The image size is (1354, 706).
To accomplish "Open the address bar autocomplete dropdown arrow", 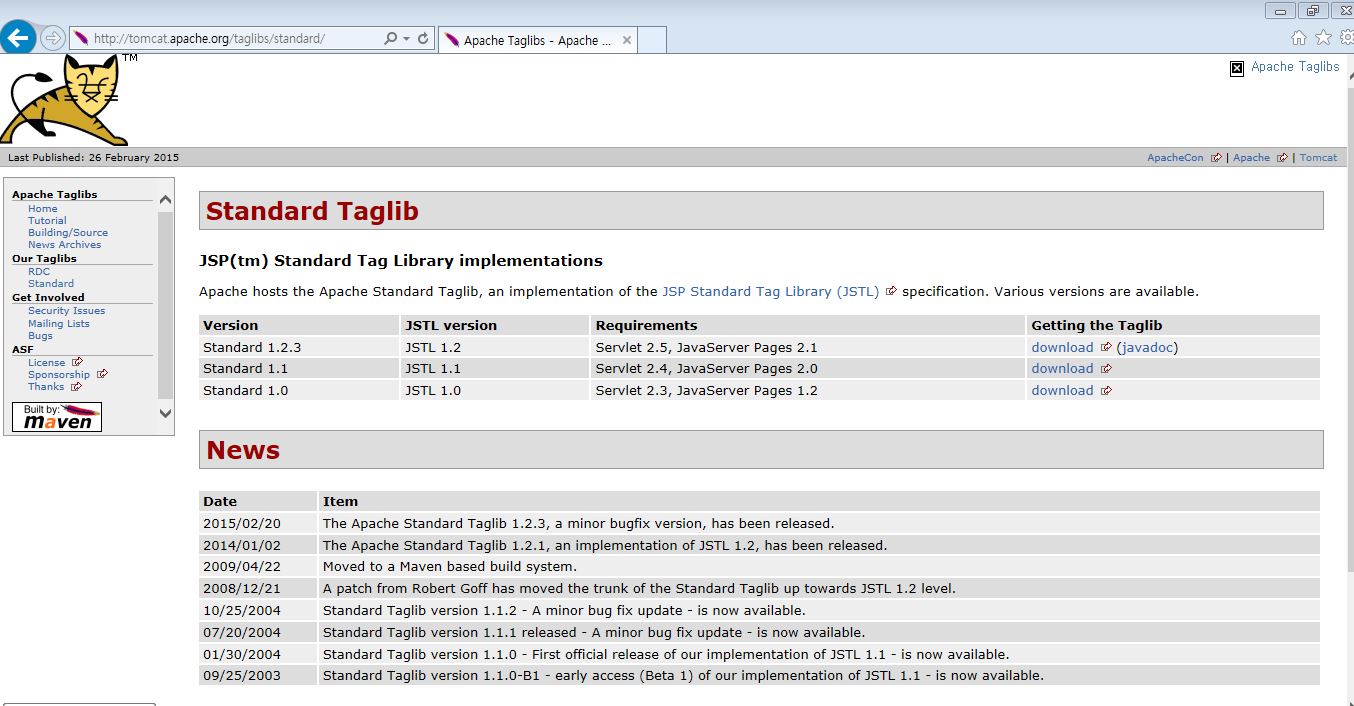I will click(407, 39).
